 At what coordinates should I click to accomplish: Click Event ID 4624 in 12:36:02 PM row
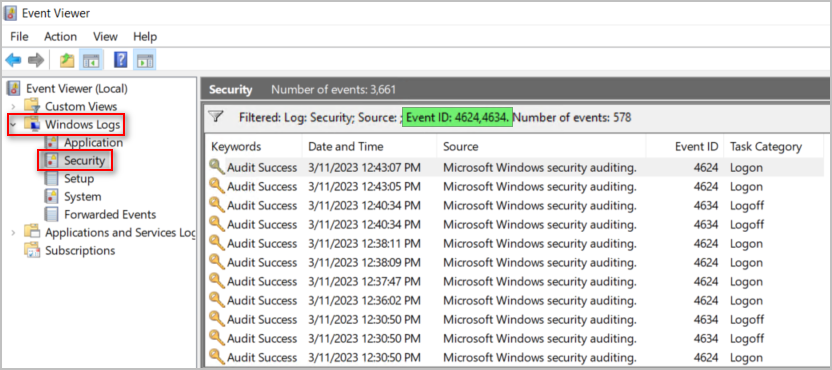point(706,300)
